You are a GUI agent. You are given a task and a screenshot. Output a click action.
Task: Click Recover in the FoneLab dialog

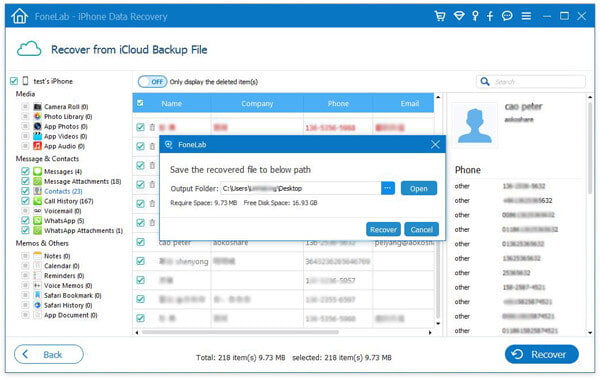click(383, 229)
